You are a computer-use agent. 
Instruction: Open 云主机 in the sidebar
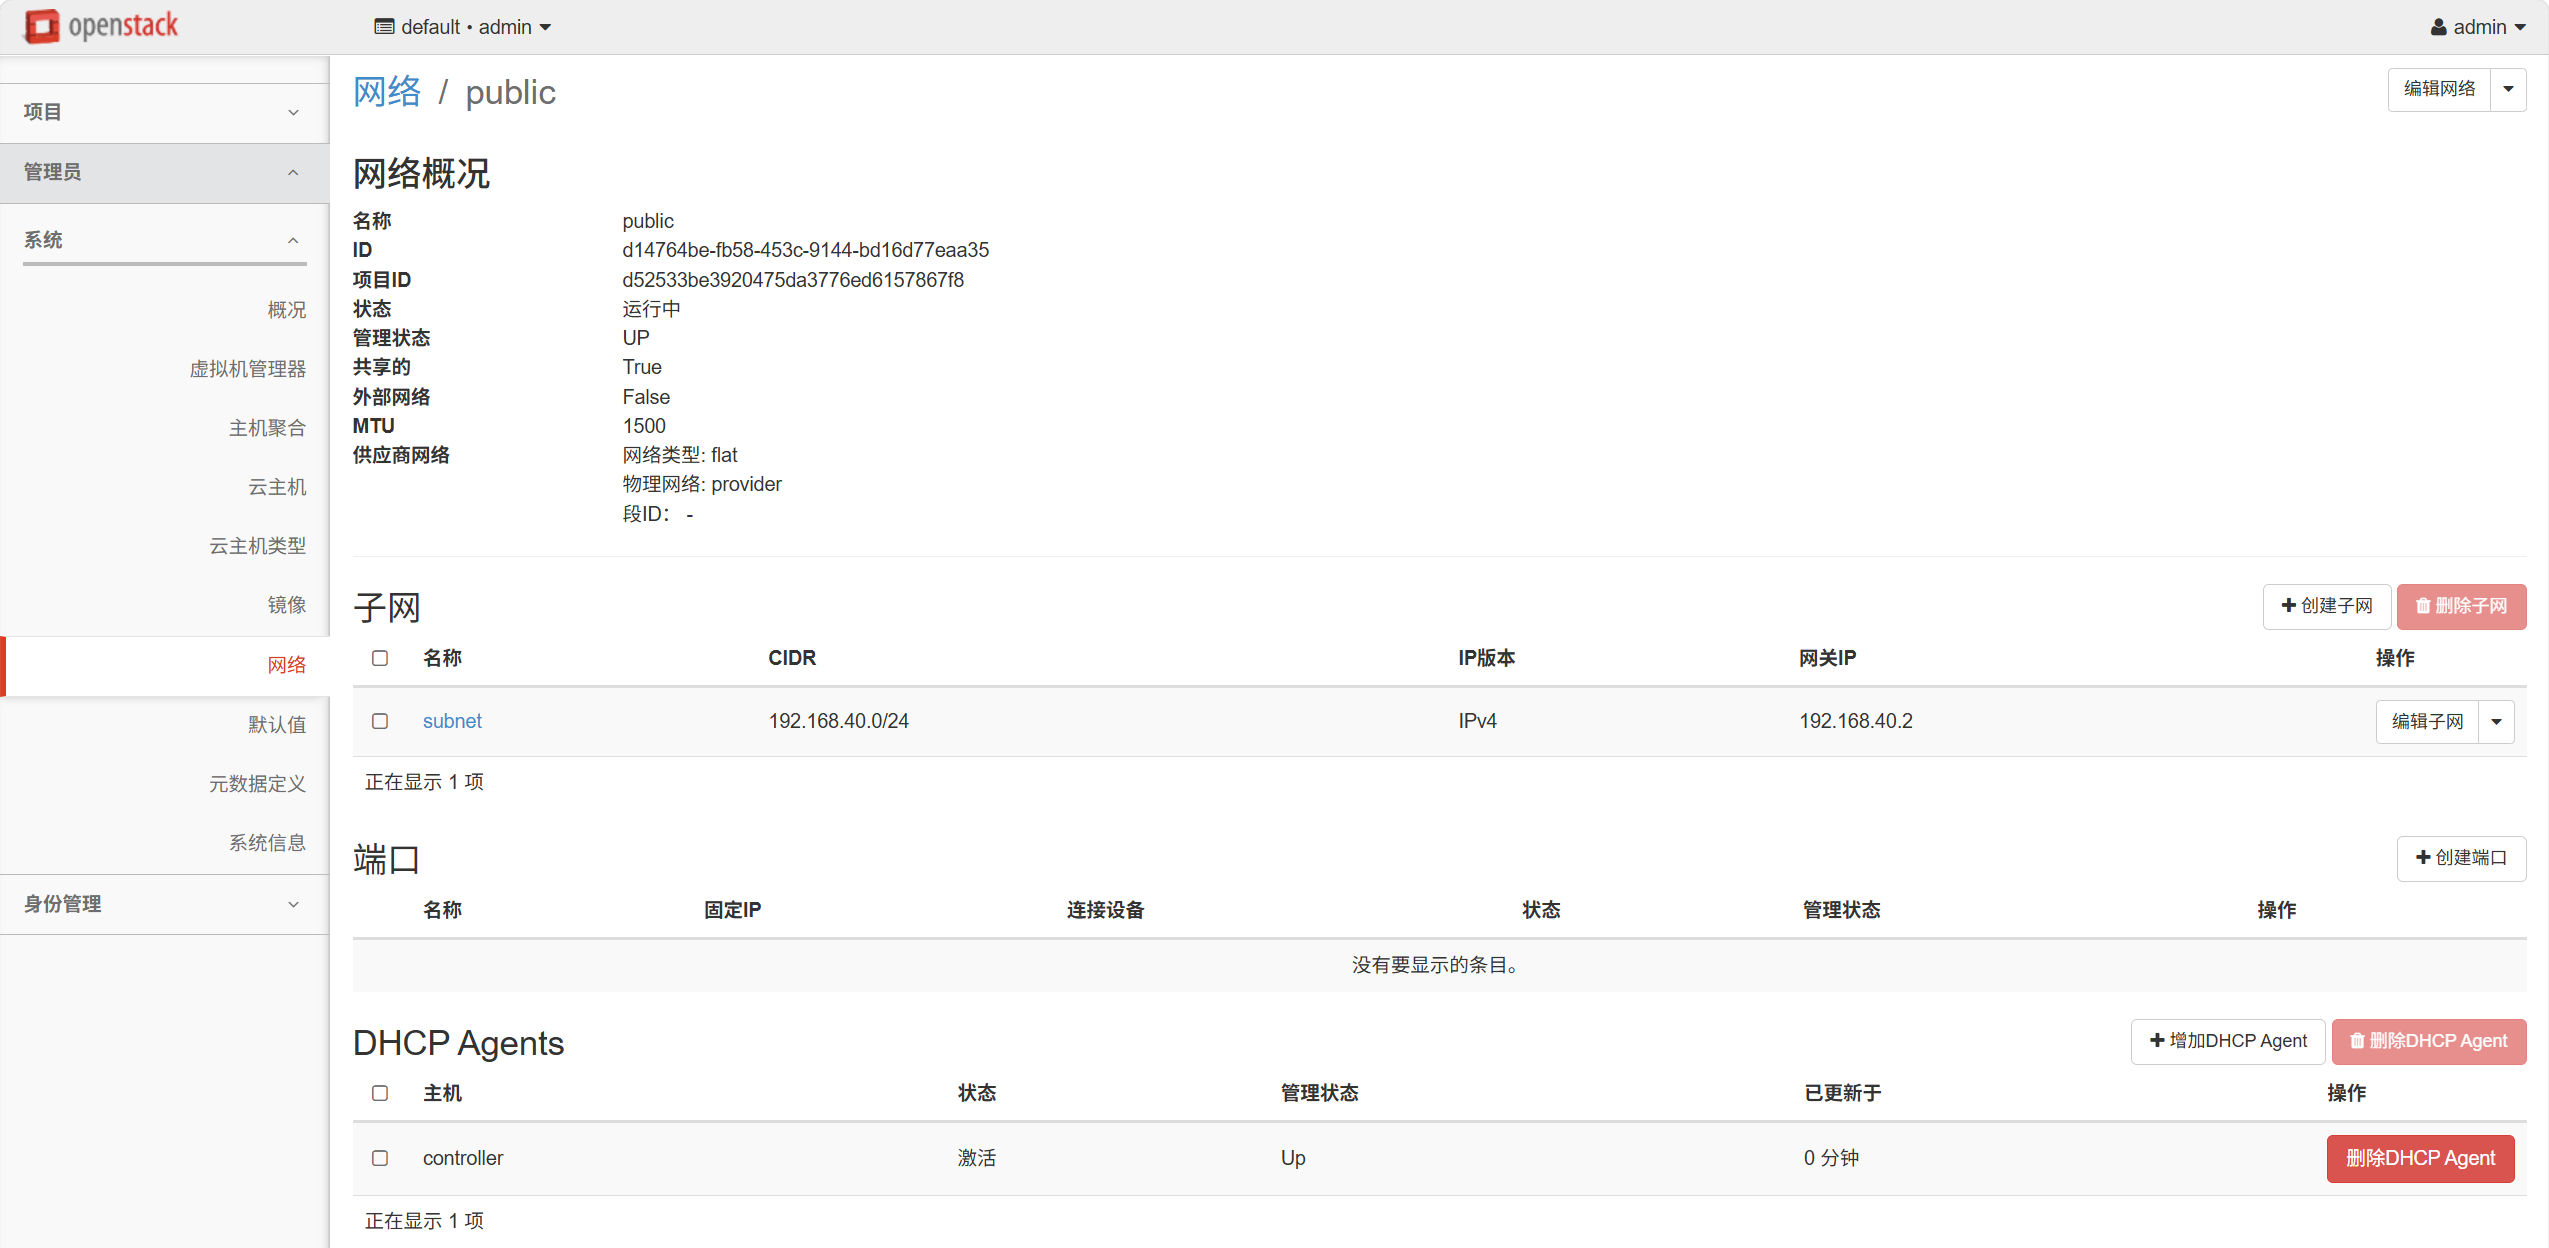tap(277, 487)
